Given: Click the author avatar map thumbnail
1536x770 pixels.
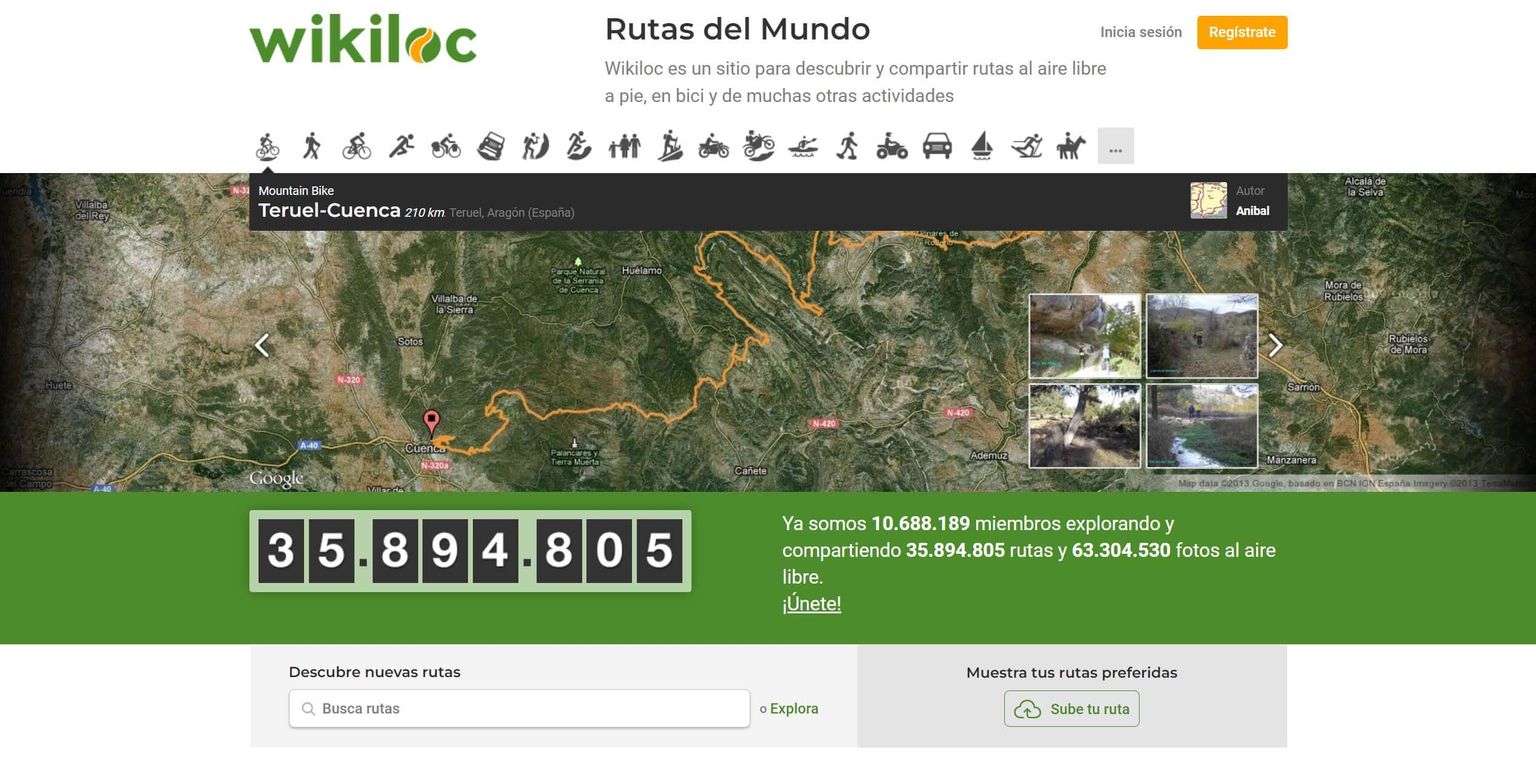Looking at the screenshot, I should click(1208, 200).
